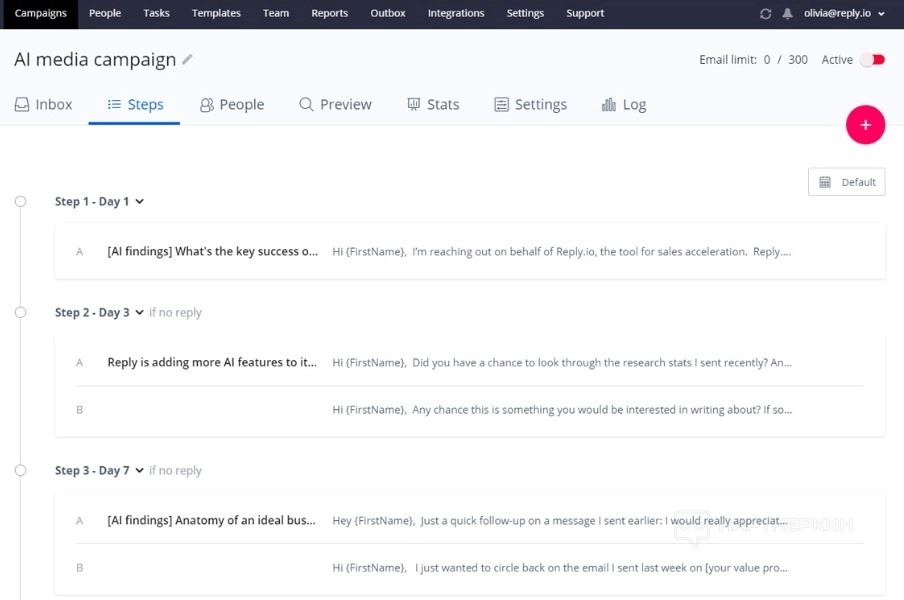This screenshot has height=600, width=904.
Task: Click the Default schedule button
Action: pyautogui.click(x=846, y=182)
